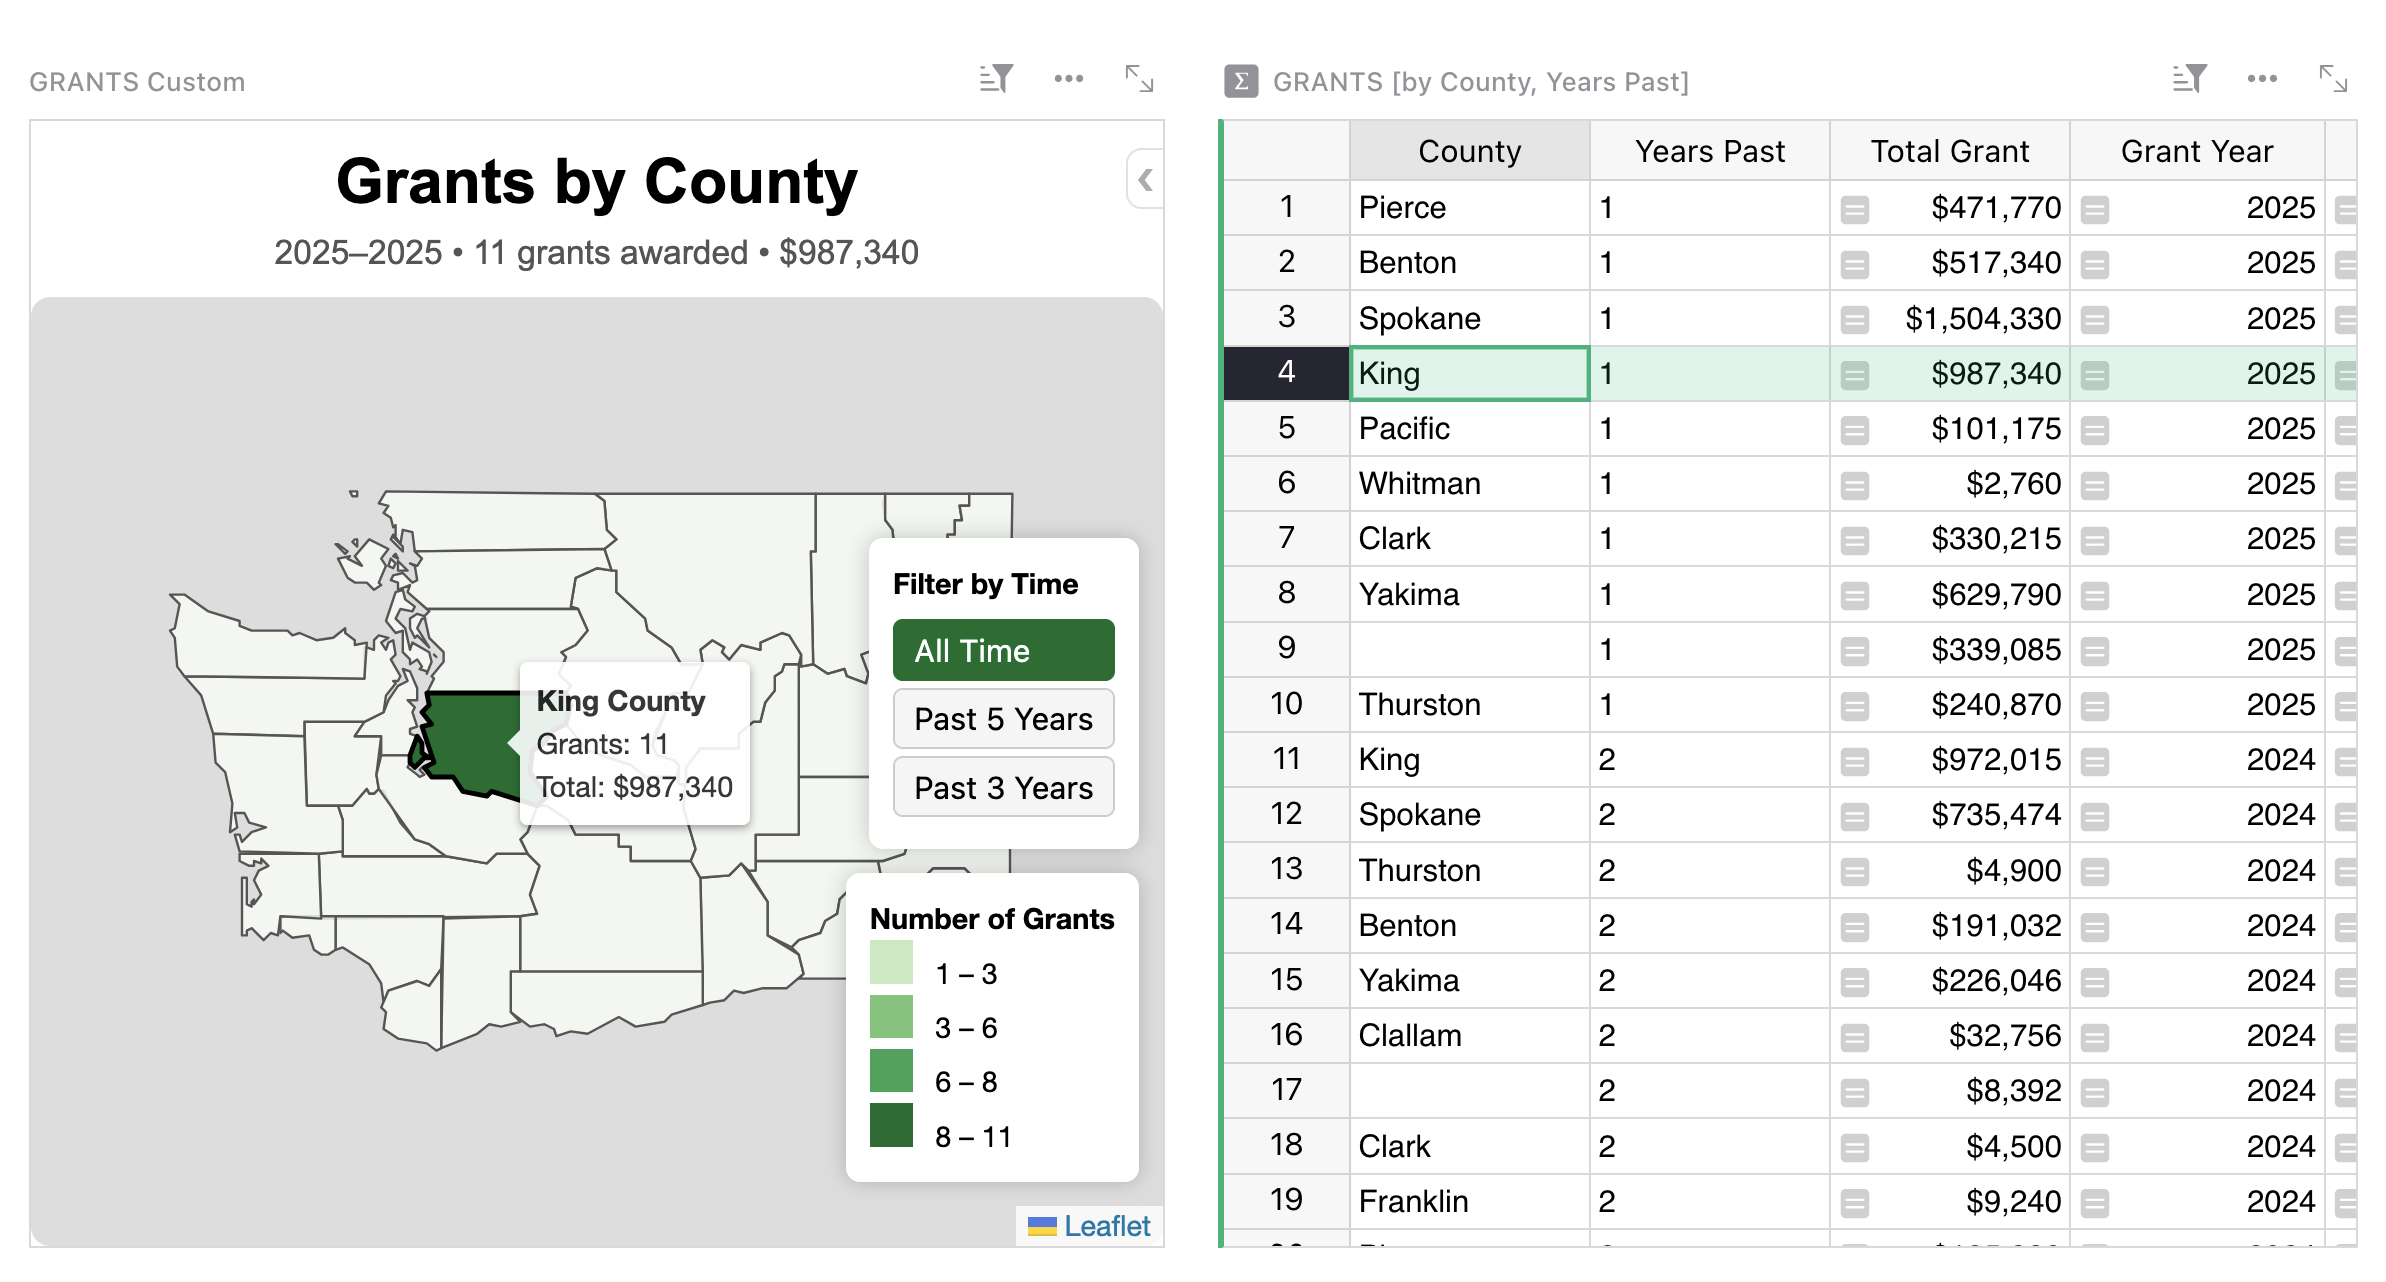2386x1282 pixels.
Task: Open three-dots menu of GRANTS by County table
Action: point(2261,79)
